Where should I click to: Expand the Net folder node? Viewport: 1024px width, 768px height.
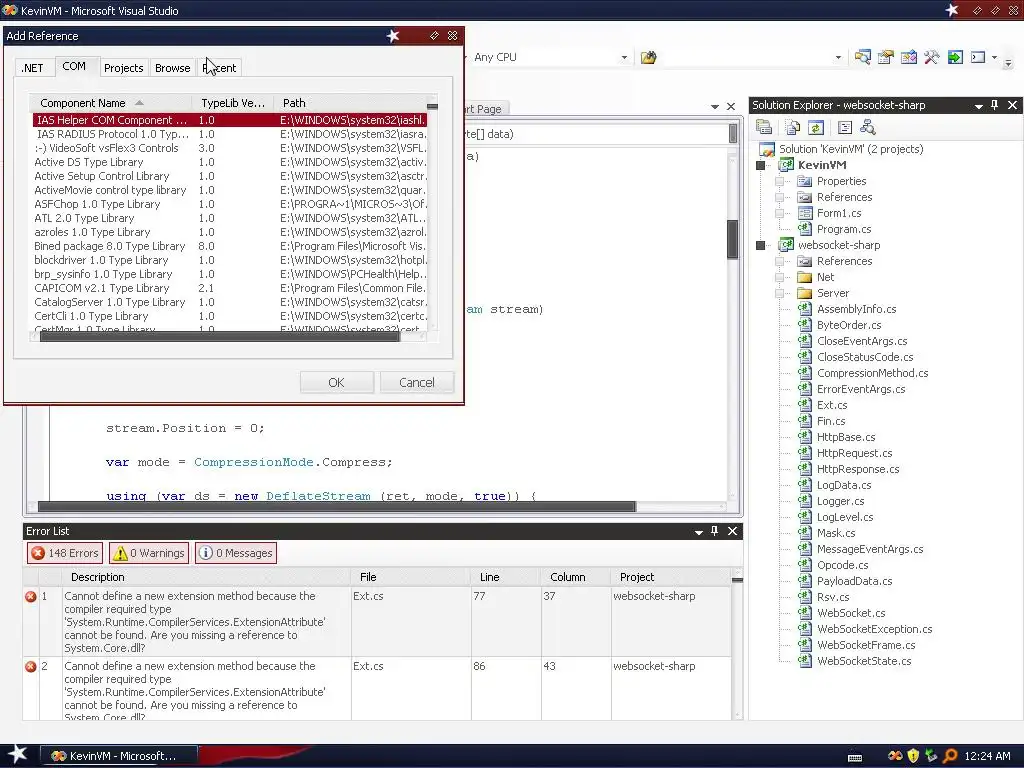coord(779,277)
